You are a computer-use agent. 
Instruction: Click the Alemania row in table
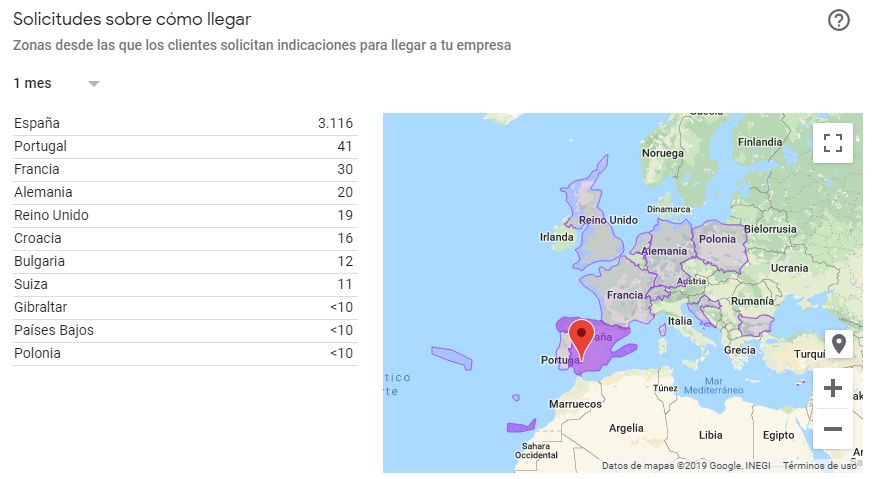(184, 192)
